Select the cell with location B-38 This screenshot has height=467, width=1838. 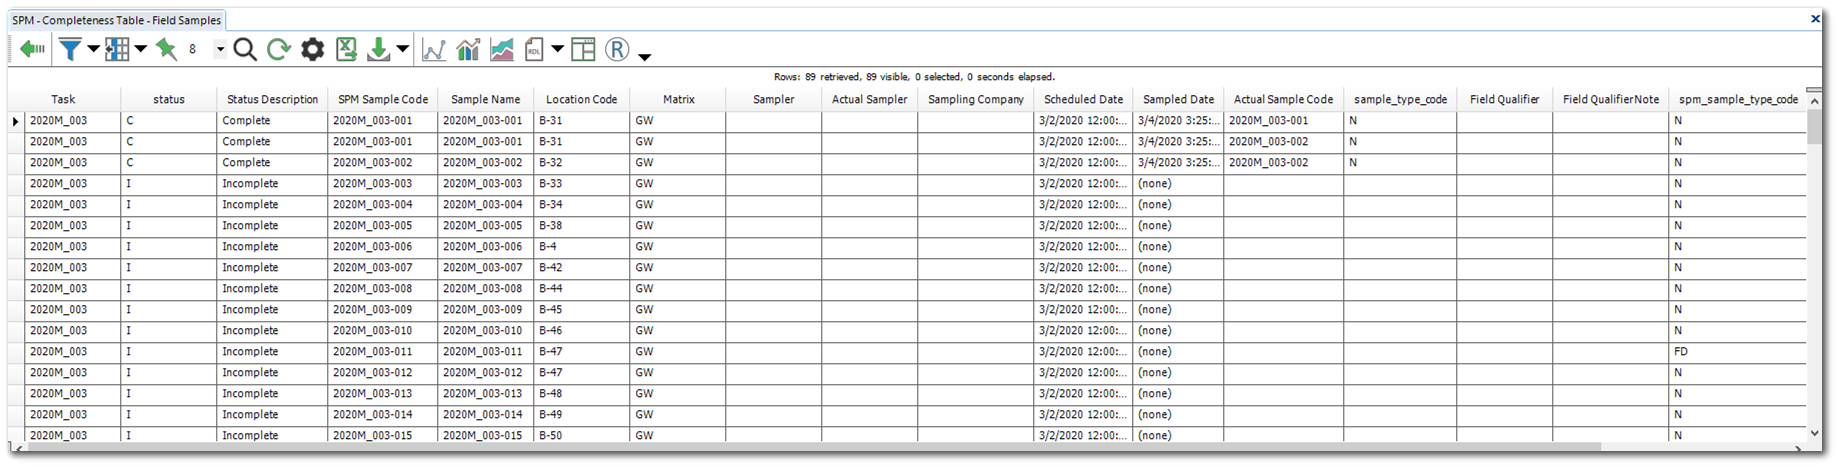point(580,226)
